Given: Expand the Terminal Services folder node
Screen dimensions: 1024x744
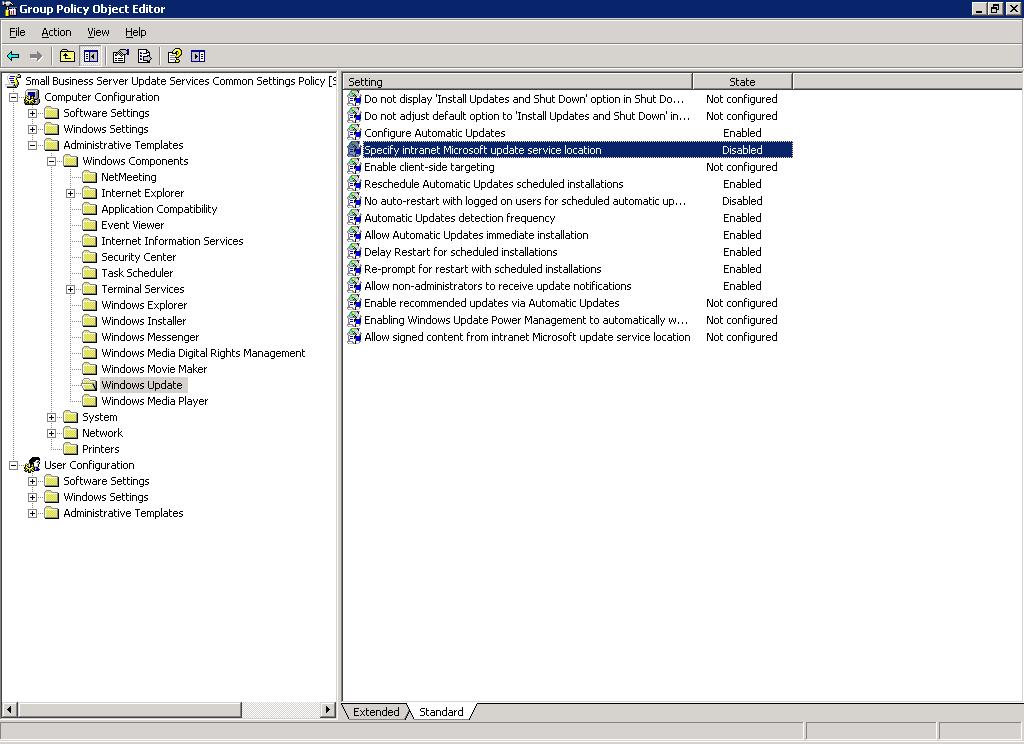Looking at the screenshot, I should (x=71, y=289).
